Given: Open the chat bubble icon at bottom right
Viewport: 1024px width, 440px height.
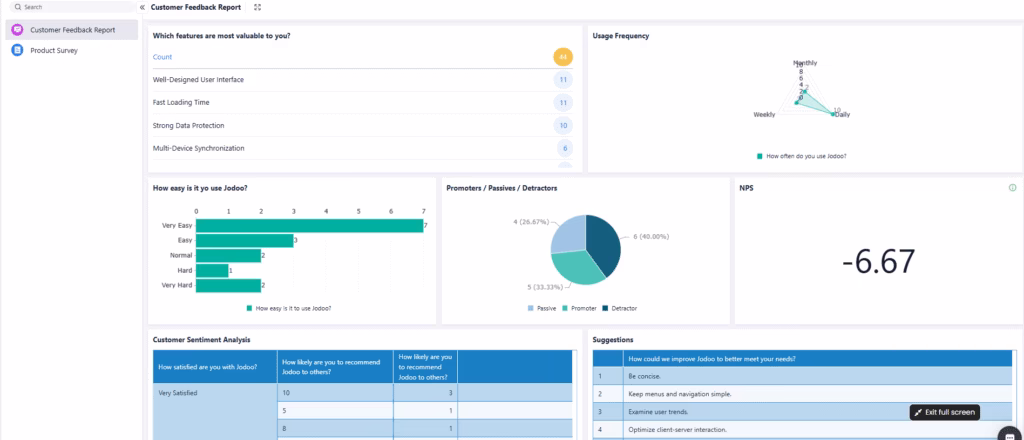Looking at the screenshot, I should [1009, 433].
